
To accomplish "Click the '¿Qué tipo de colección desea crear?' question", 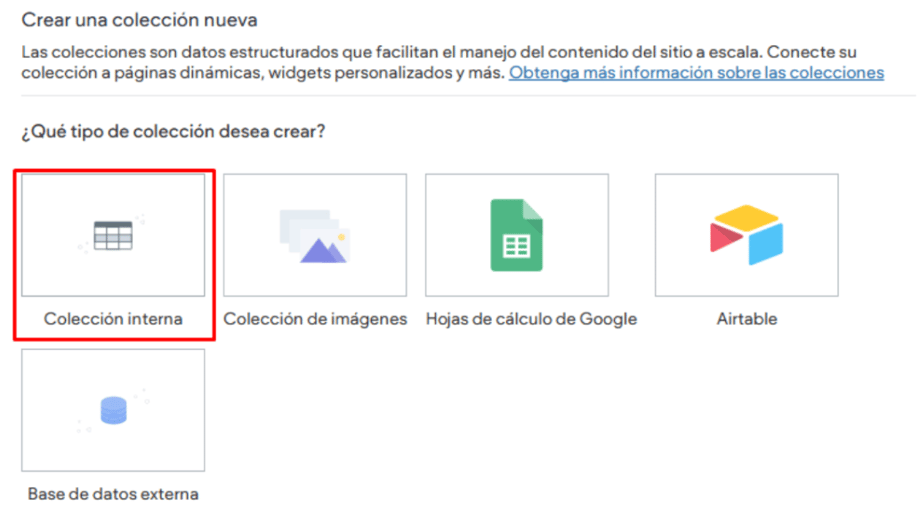I will click(x=172, y=132).
